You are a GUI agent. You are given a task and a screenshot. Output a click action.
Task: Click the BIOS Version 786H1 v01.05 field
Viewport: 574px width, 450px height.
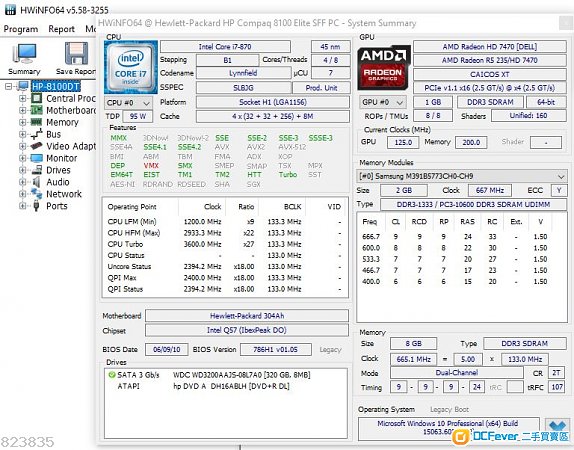(276, 349)
